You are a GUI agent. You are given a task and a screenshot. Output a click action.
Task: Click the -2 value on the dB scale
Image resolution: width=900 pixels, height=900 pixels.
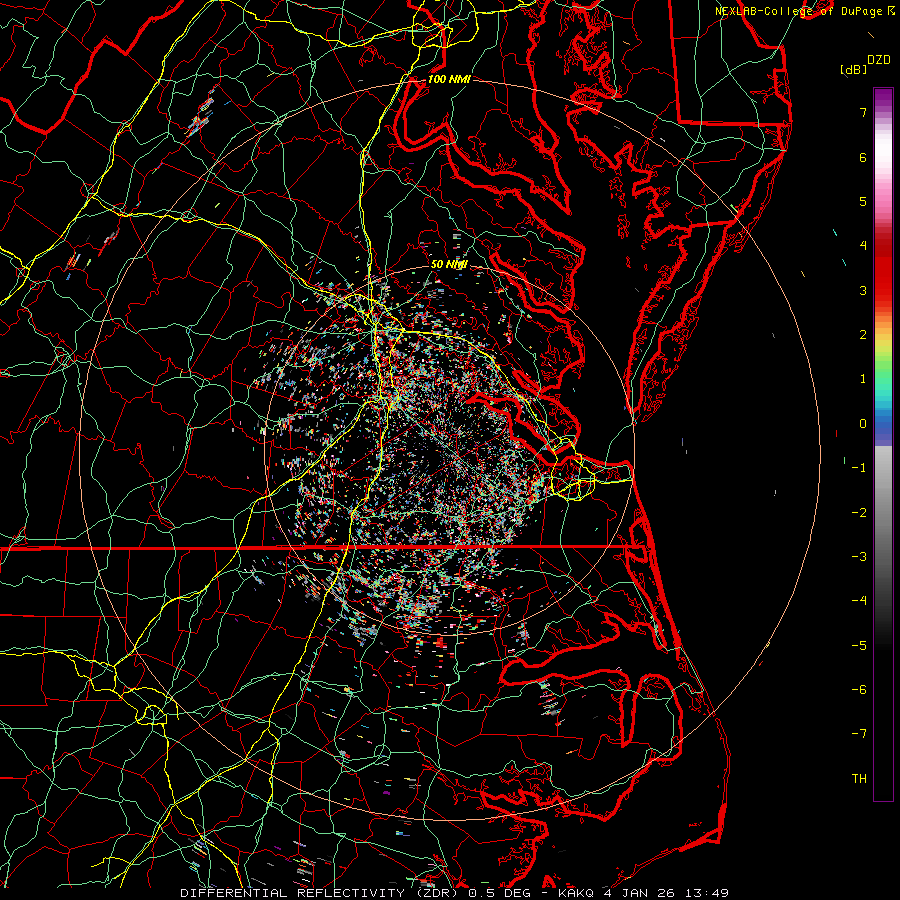pos(859,513)
